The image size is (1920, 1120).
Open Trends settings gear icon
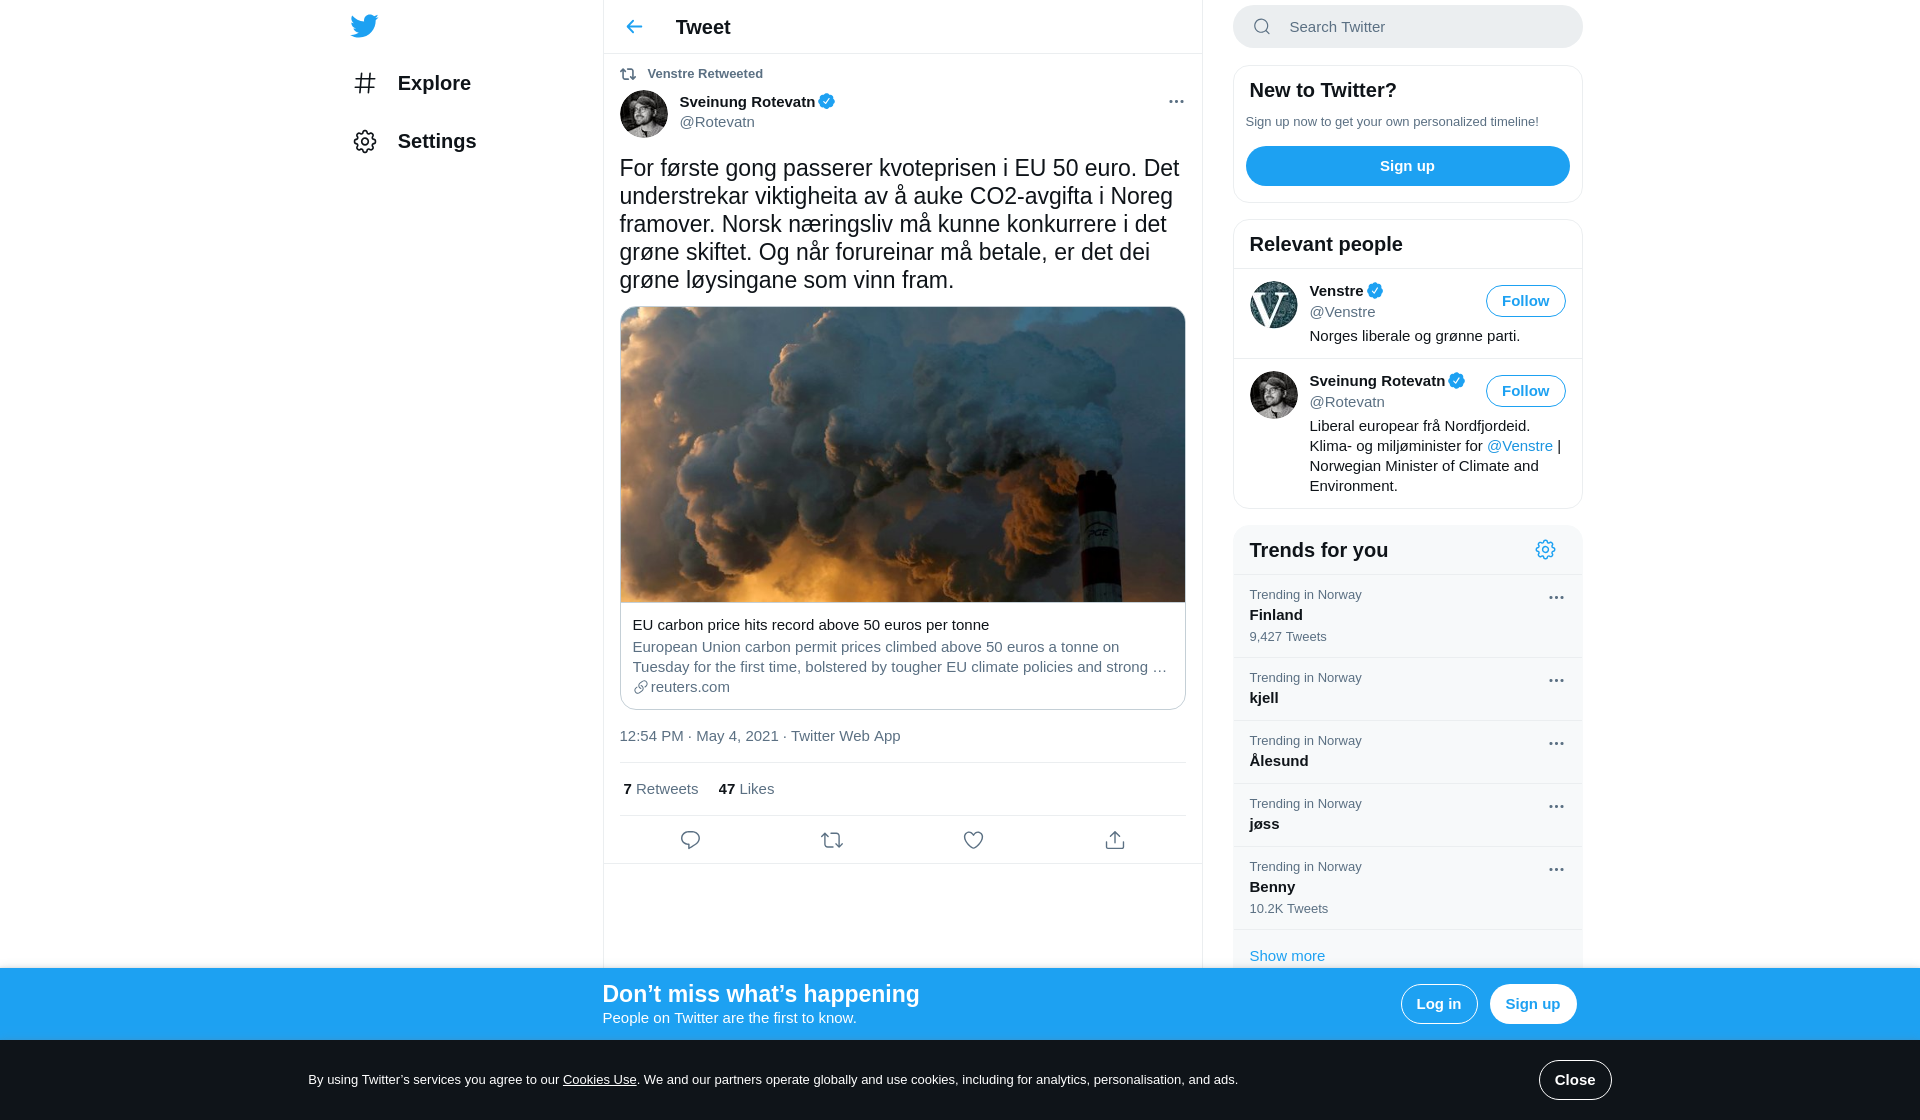click(1546, 550)
